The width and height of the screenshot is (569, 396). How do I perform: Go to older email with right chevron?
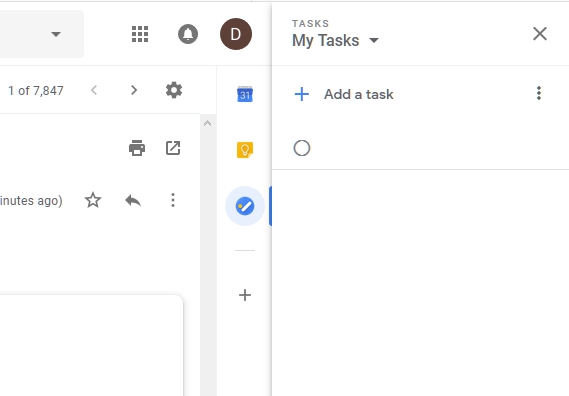point(134,90)
